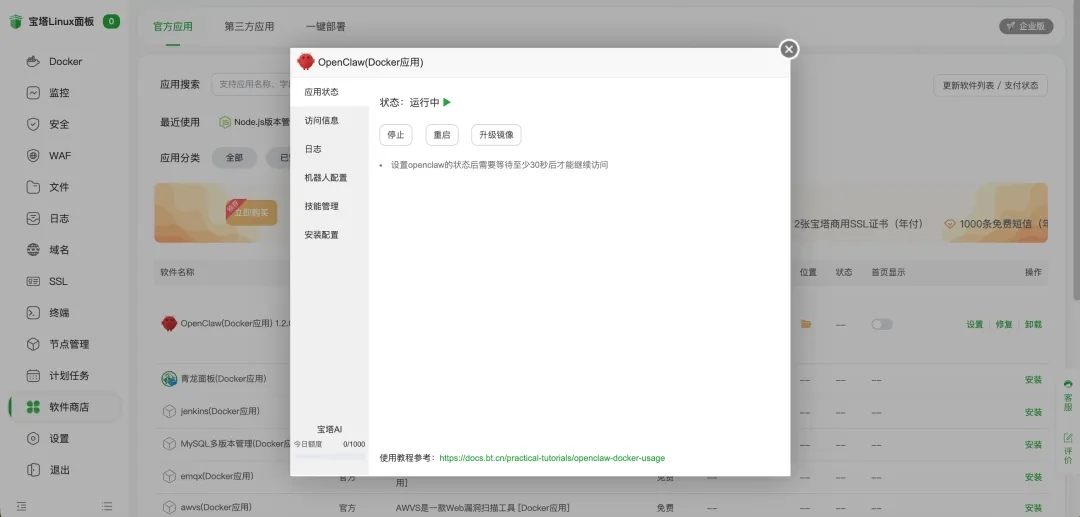Select 日志 in dialog menu
This screenshot has height=517, width=1080.
click(x=329, y=149)
